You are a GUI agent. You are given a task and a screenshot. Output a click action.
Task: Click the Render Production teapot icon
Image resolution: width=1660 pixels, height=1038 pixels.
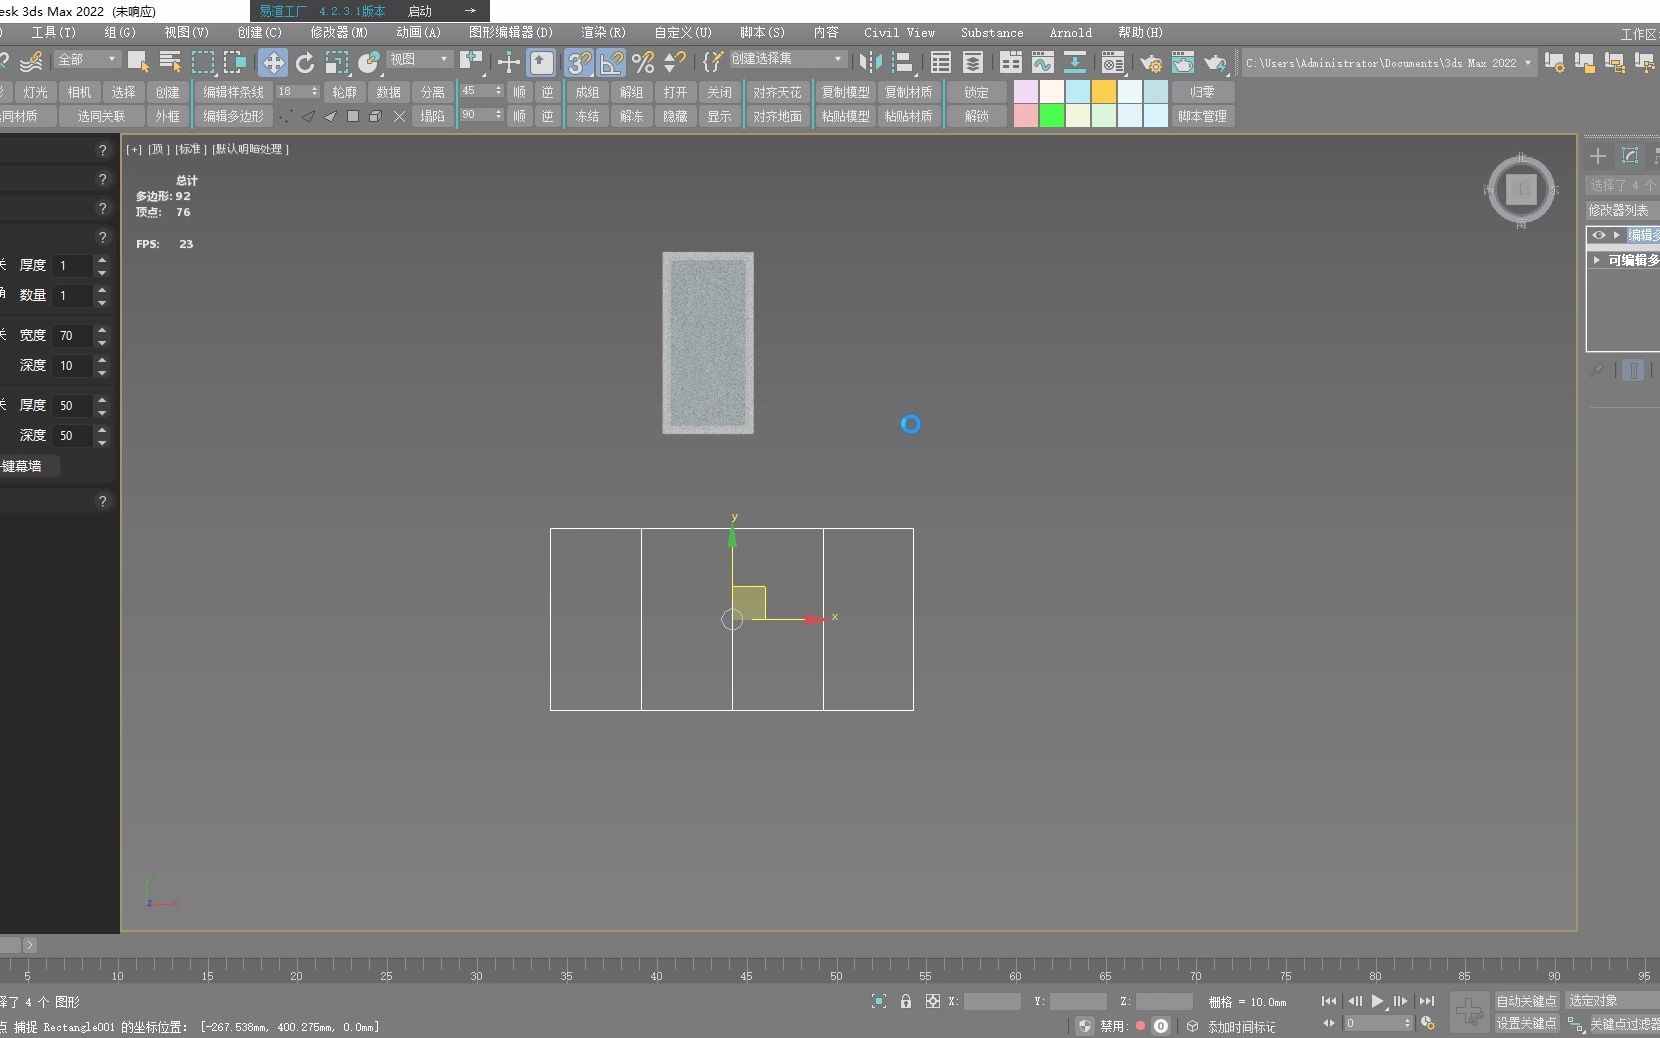click(1215, 62)
